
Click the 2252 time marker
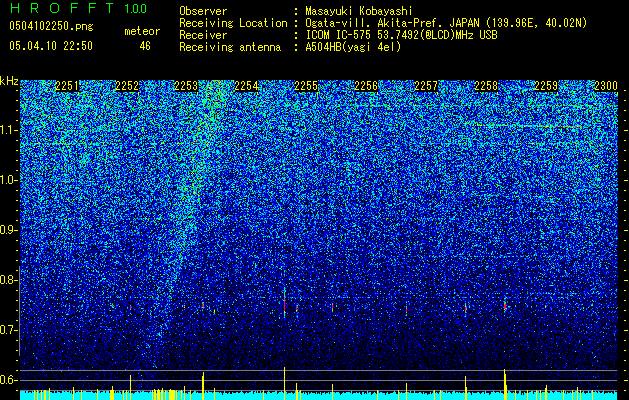click(x=127, y=86)
